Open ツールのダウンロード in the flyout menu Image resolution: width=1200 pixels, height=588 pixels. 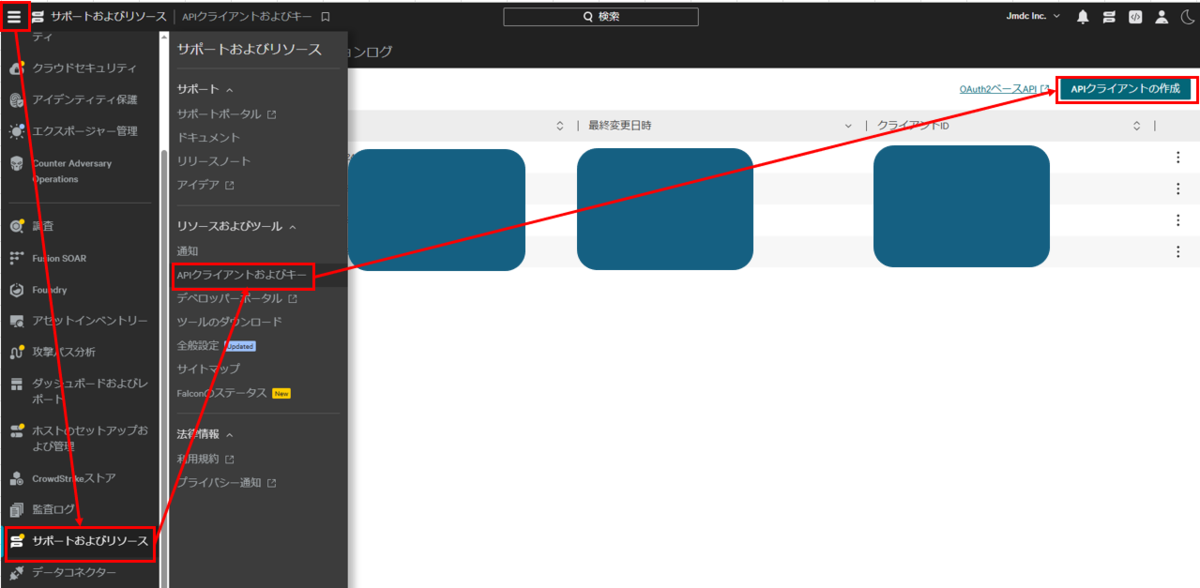click(229, 322)
